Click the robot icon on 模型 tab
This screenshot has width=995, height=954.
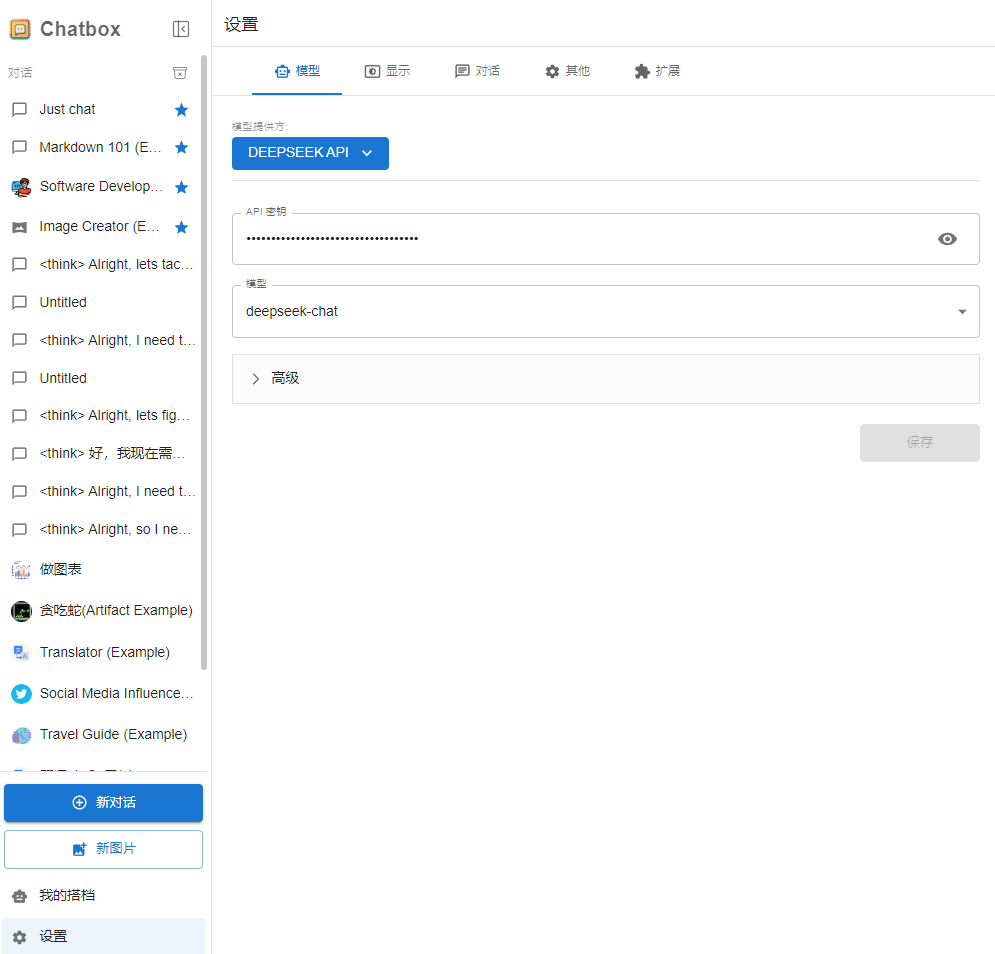coord(282,72)
